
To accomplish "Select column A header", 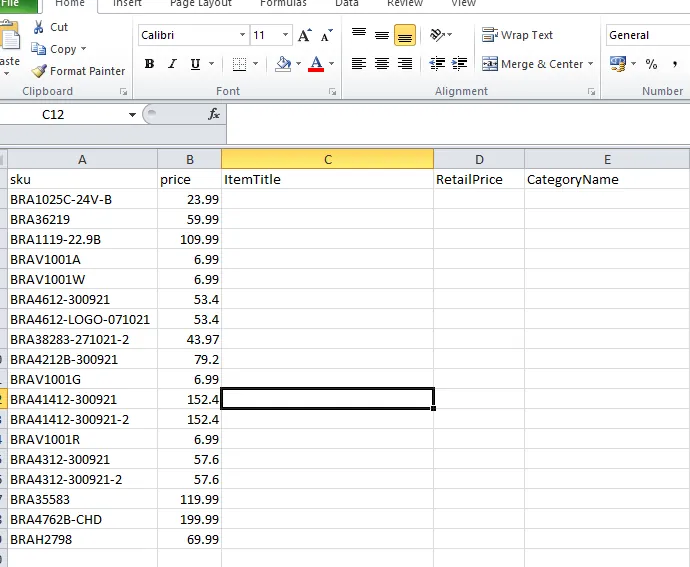I will [82, 159].
